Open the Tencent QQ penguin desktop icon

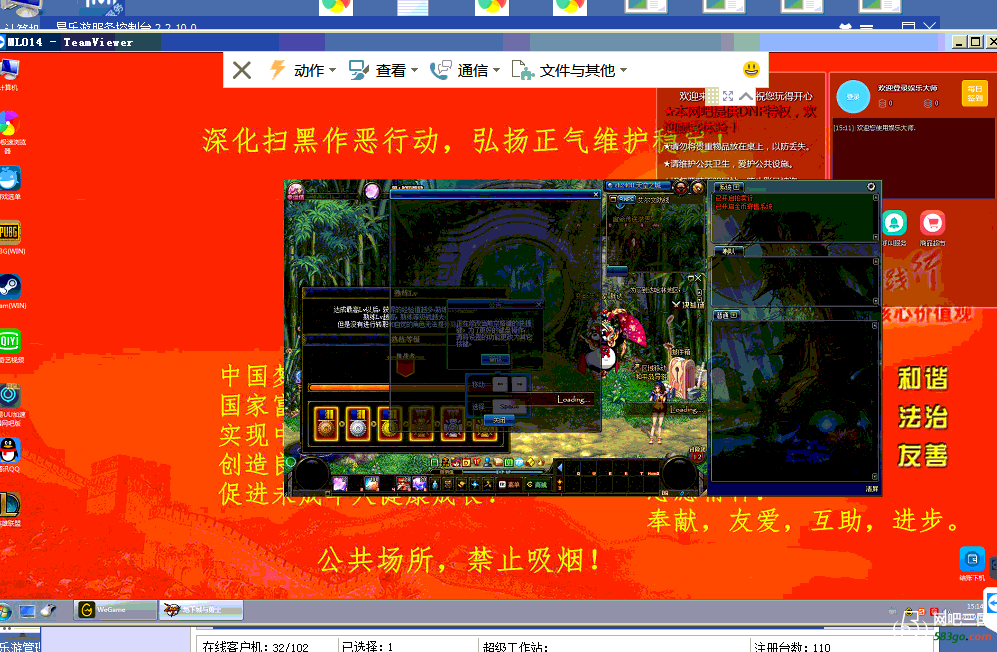pyautogui.click(x=10, y=454)
